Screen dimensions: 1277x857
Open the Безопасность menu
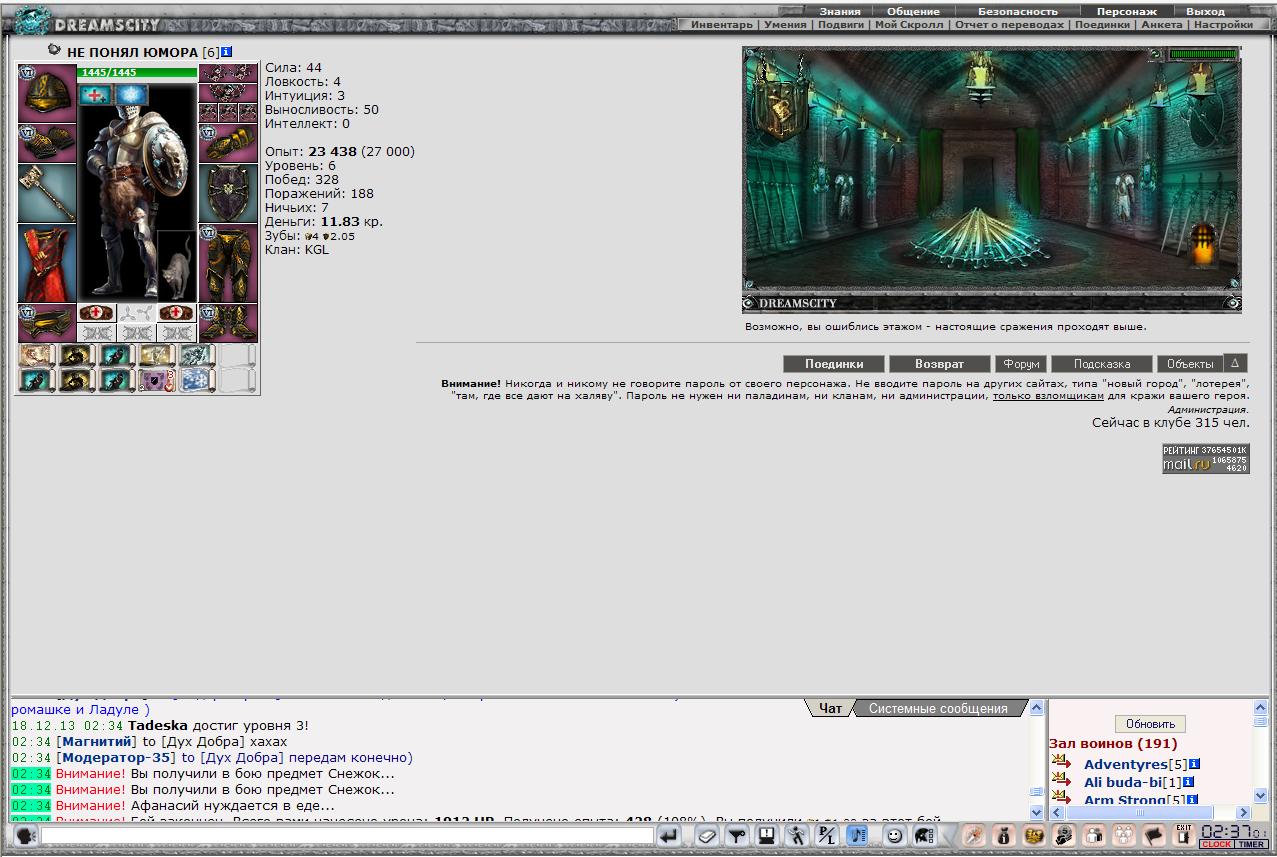click(x=1017, y=11)
